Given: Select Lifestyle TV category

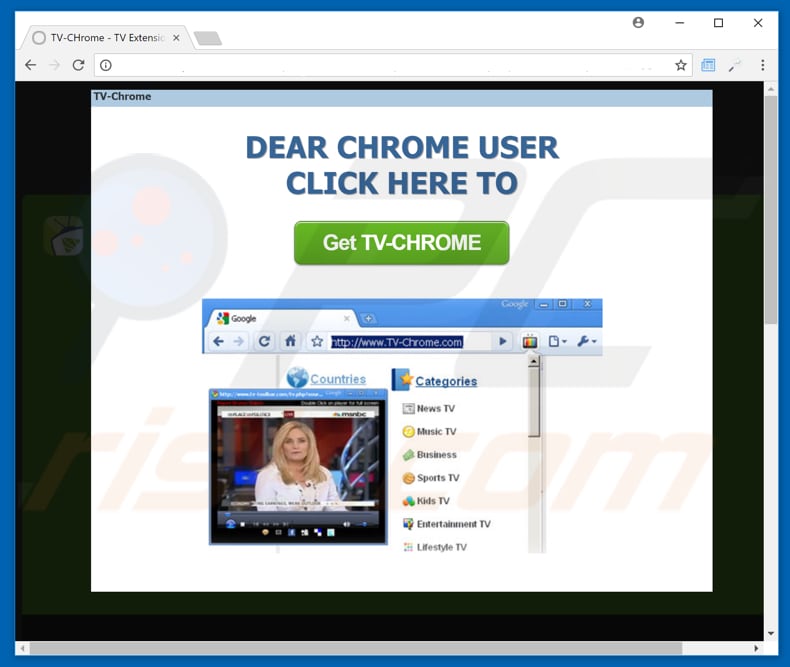Looking at the screenshot, I should (x=441, y=547).
